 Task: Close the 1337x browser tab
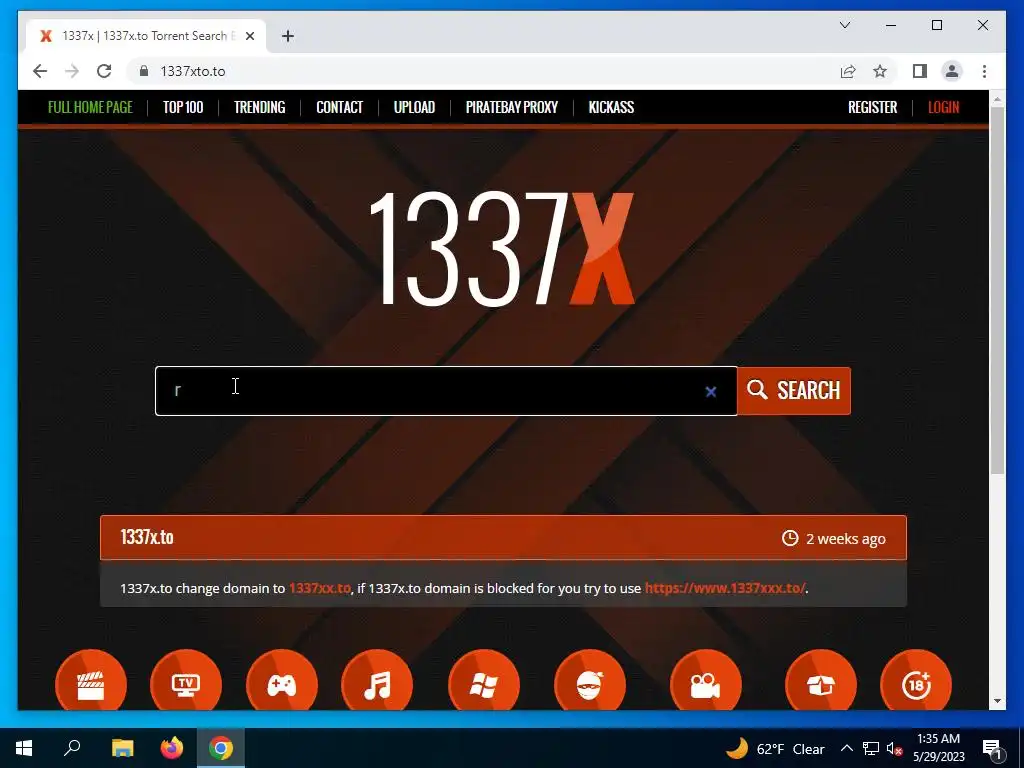tap(249, 36)
